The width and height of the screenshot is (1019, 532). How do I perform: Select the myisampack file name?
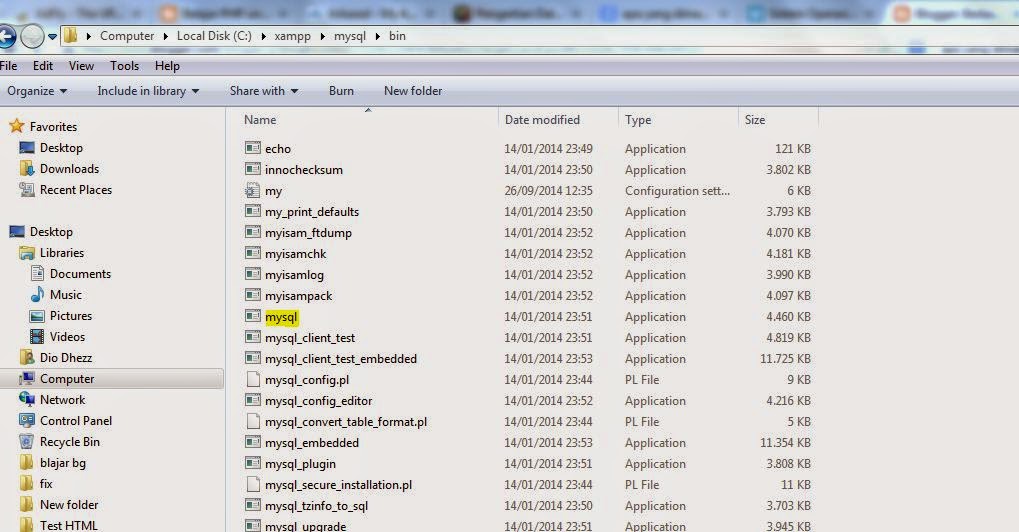tap(298, 296)
